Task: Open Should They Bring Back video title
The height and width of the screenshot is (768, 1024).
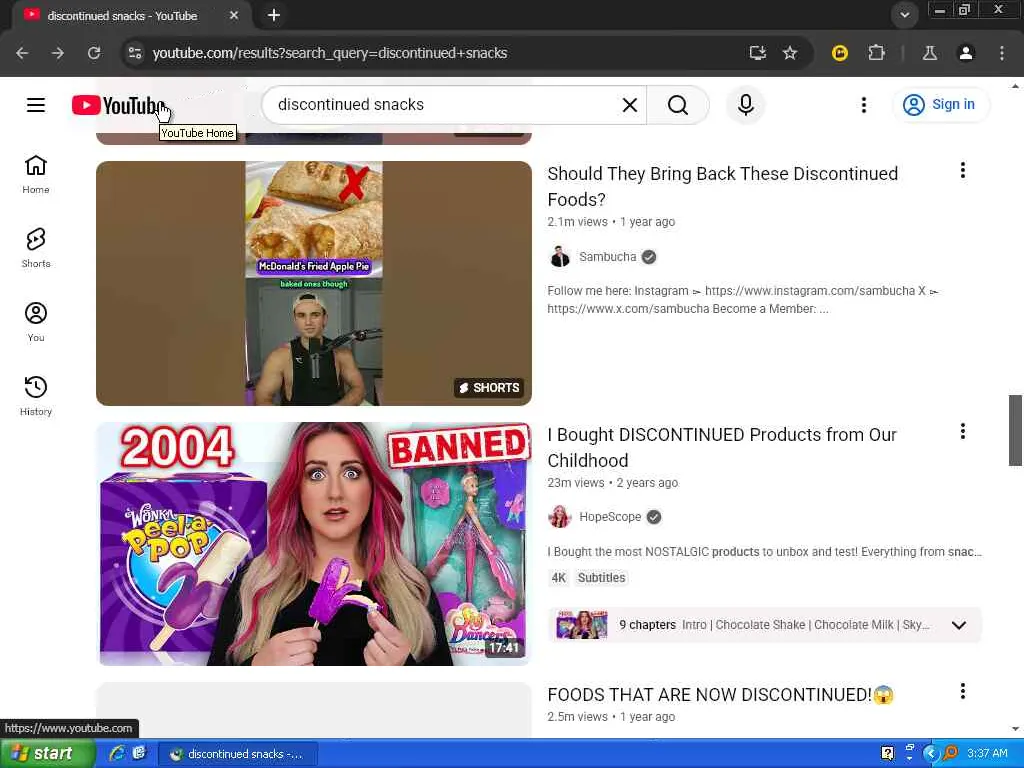Action: point(722,186)
